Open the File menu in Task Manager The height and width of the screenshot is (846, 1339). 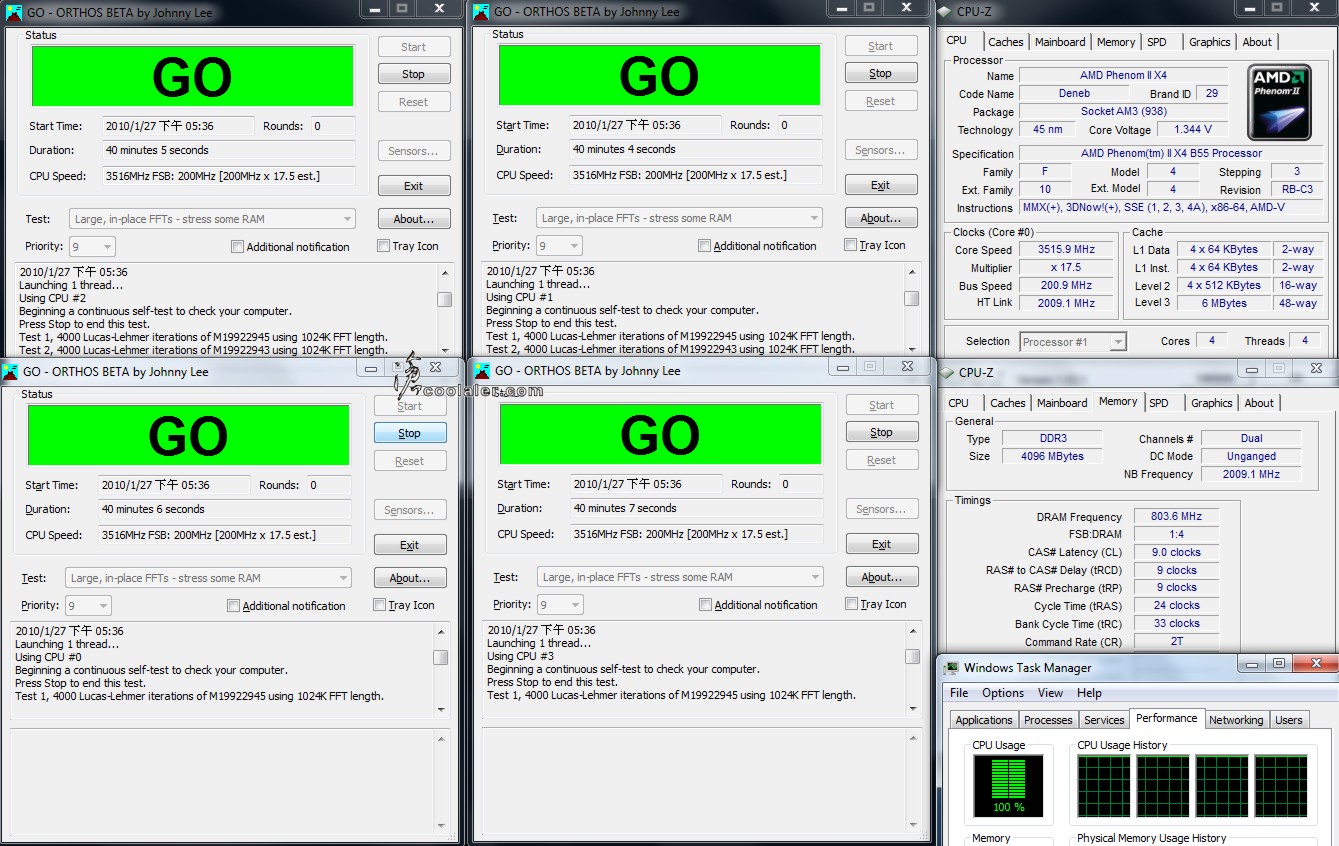[959, 693]
